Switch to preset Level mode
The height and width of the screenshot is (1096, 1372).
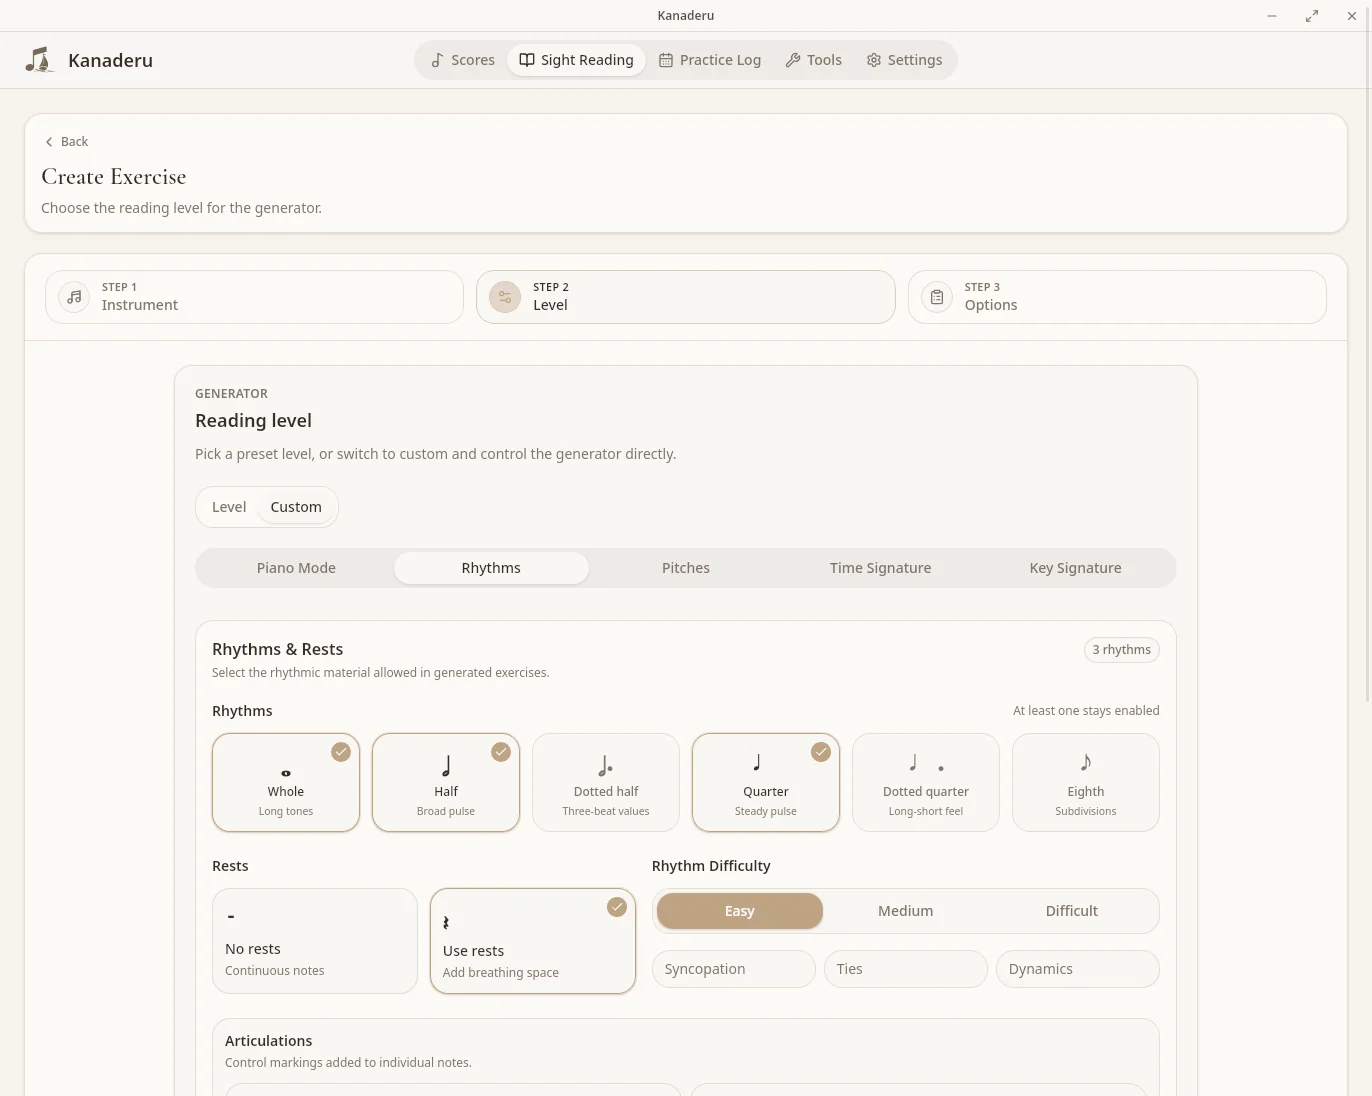229,507
